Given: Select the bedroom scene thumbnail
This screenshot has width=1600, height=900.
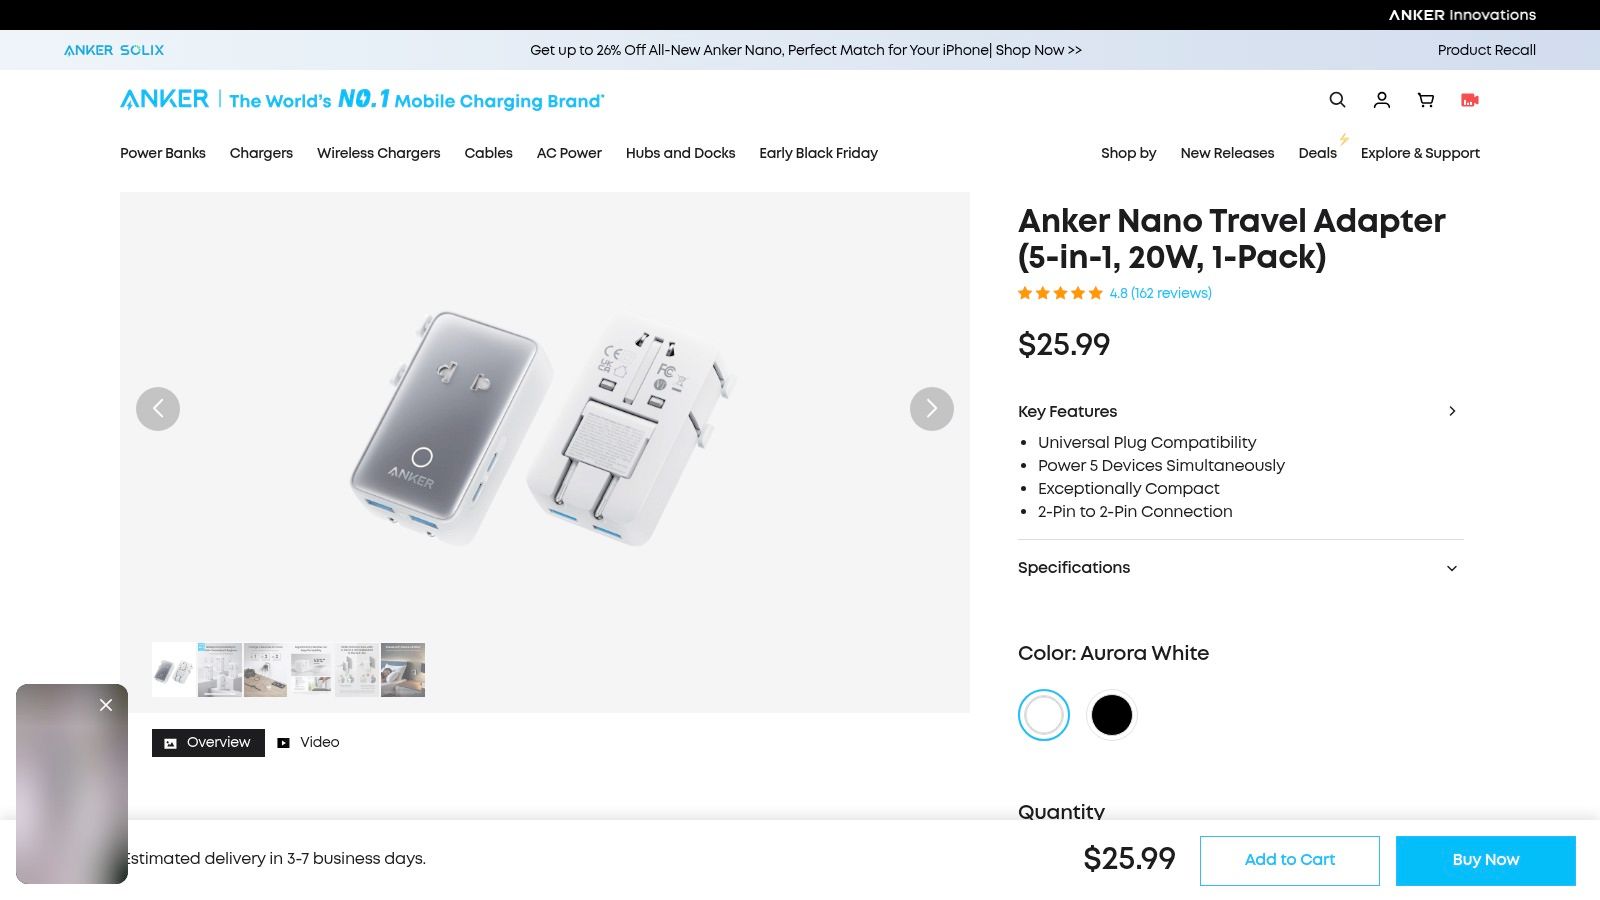Looking at the screenshot, I should (x=402, y=670).
